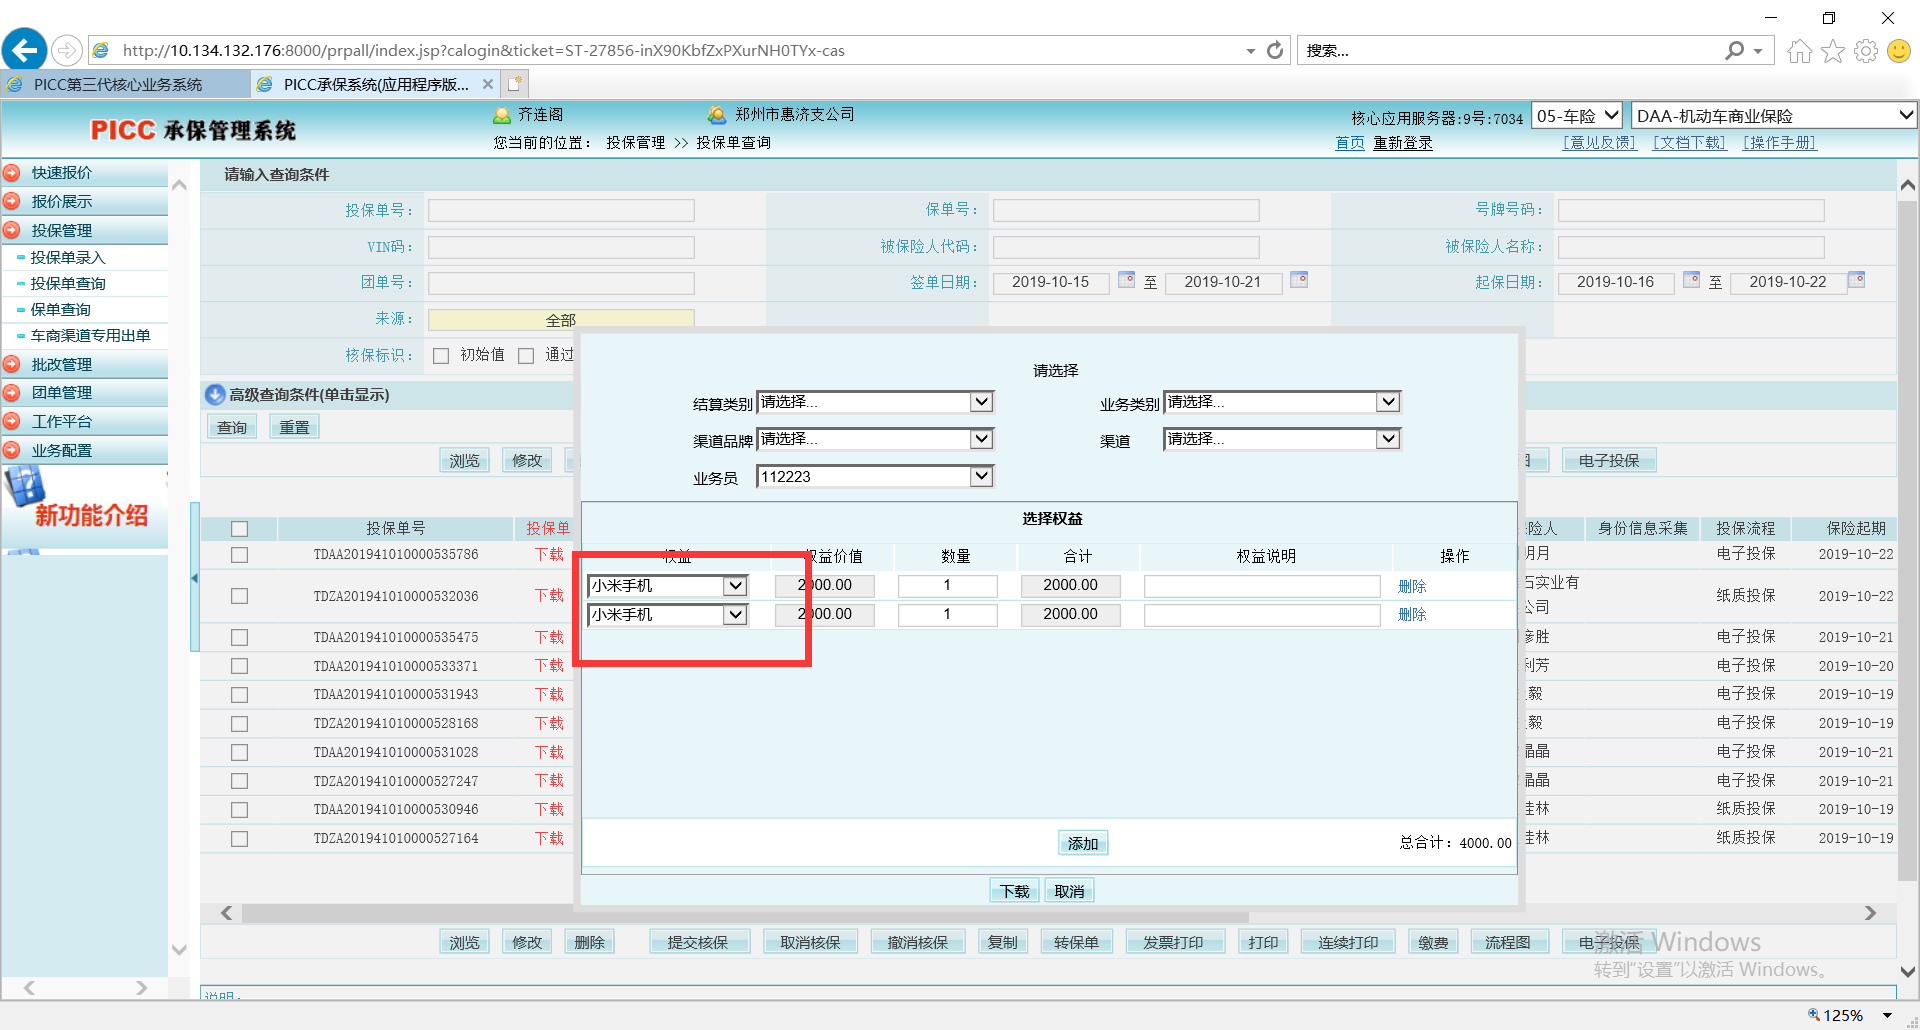Click the refresh page icon
The width and height of the screenshot is (1920, 1030).
click(1275, 50)
